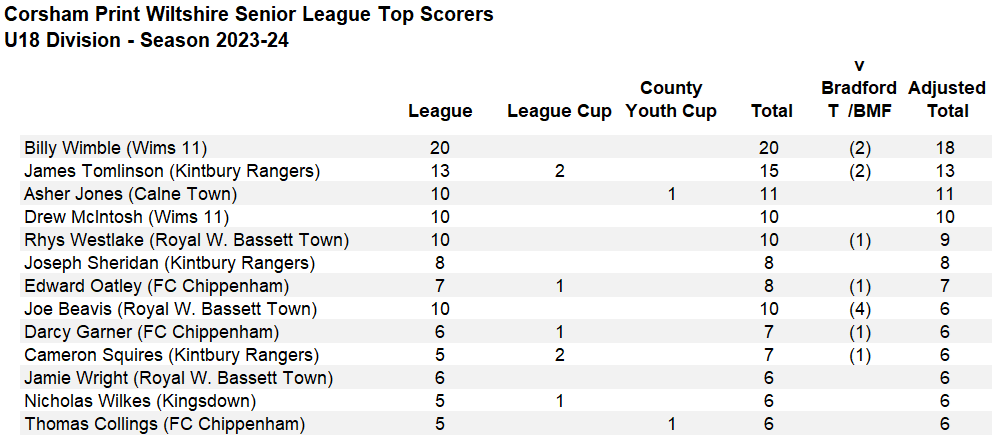Click the League column header
The height and width of the screenshot is (435, 992).
440,111
